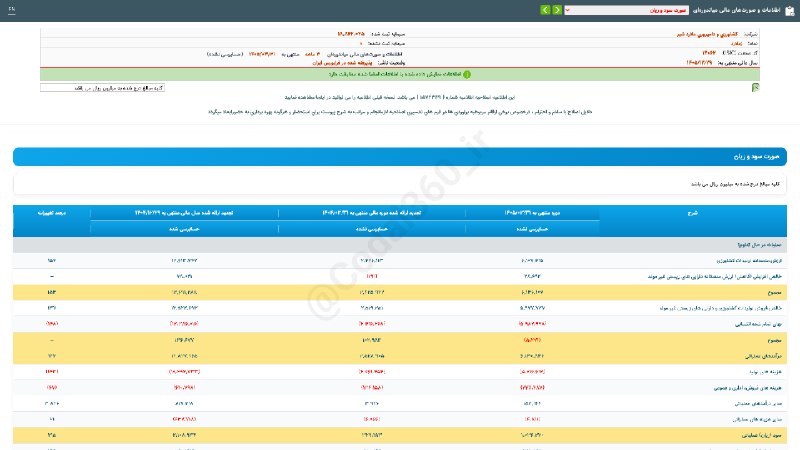
Task: Select the سود (زیان) عملیاتی row label
Action: click(x=761, y=435)
